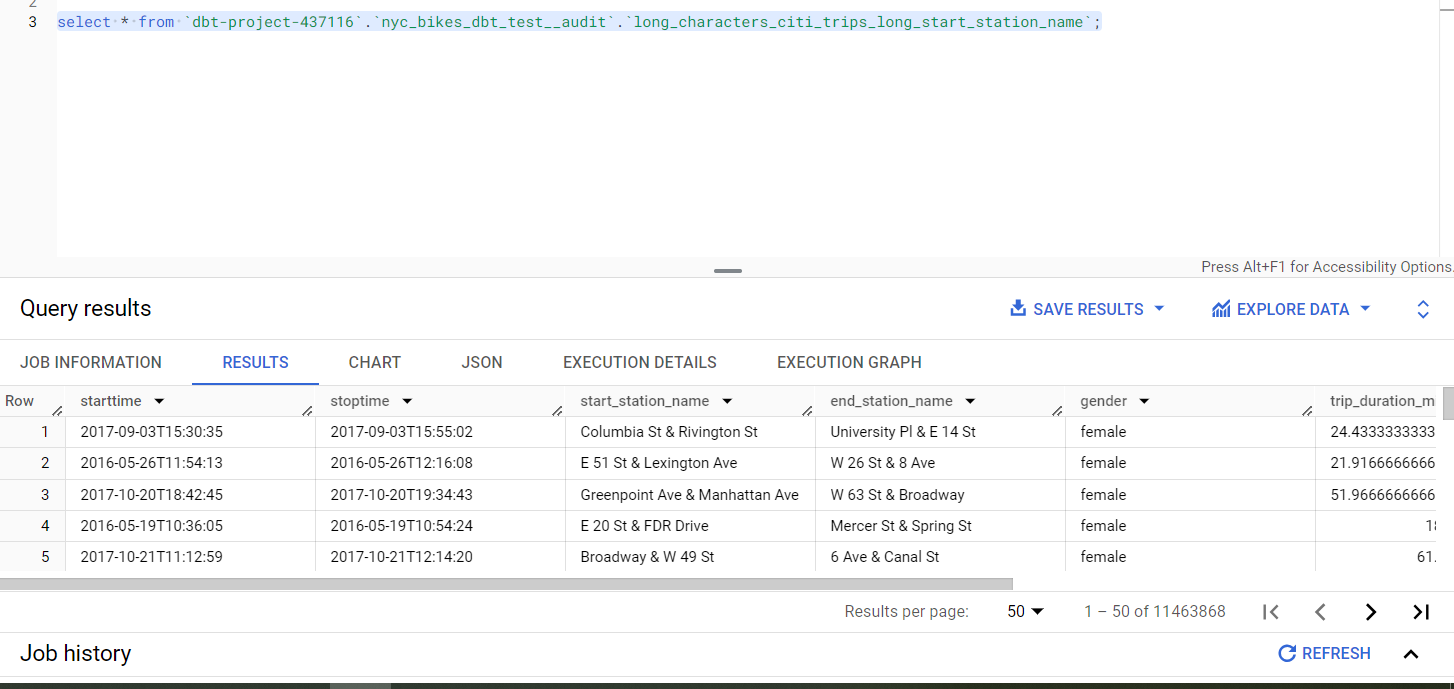Open the gender column dropdown arrow
Viewport: 1454px width, 689px height.
tap(1144, 401)
